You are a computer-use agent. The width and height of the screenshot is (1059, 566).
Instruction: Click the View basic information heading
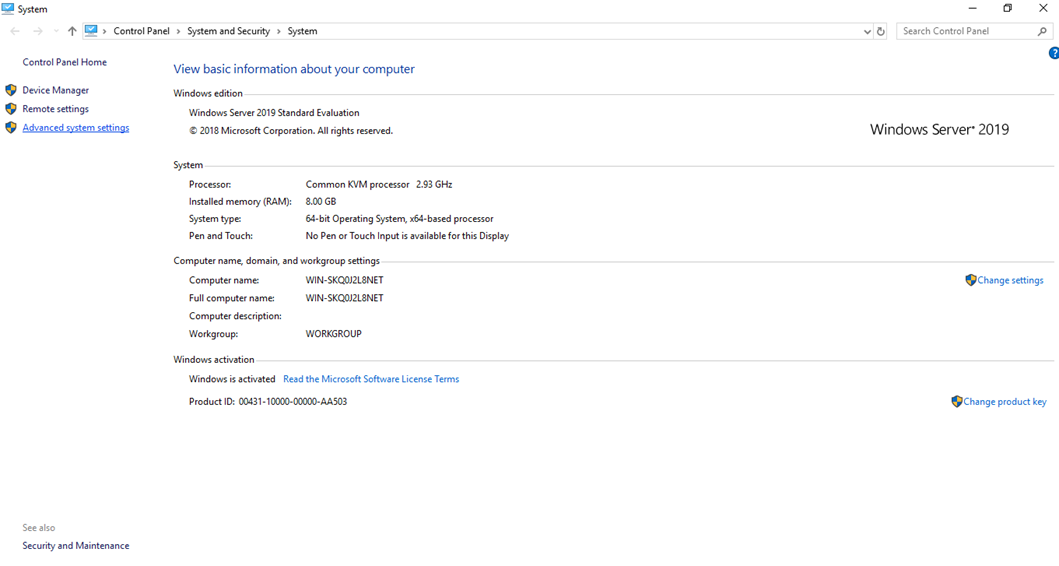(294, 69)
